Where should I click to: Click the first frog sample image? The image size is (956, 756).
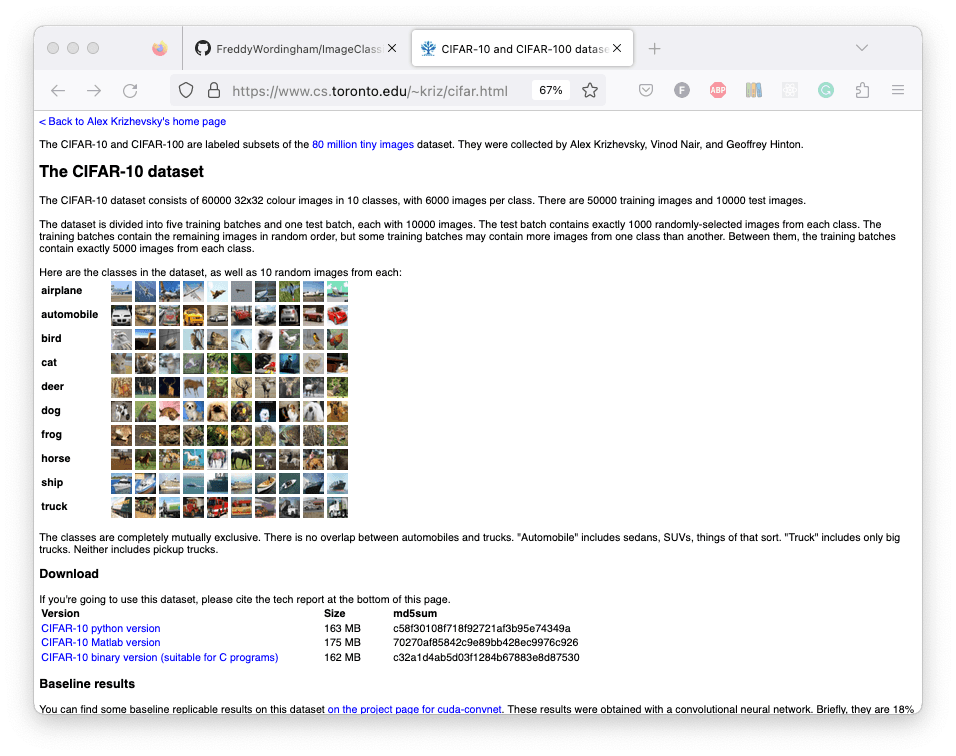(121, 435)
